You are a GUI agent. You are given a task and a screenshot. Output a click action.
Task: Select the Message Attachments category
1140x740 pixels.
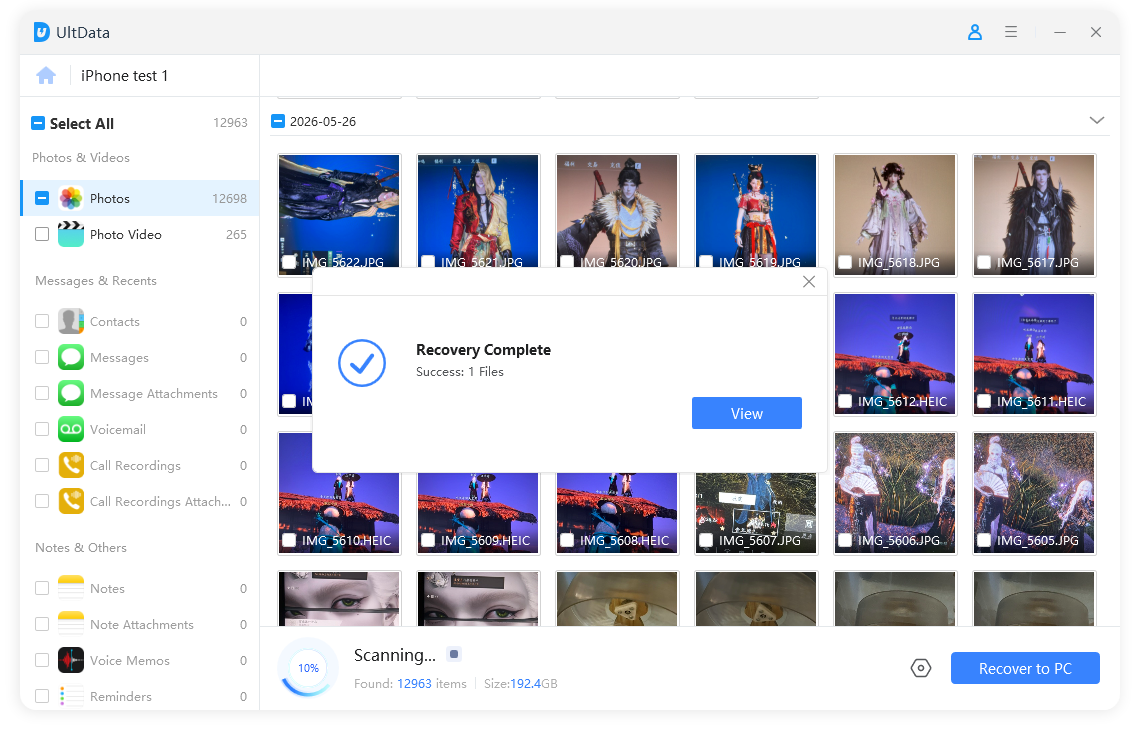pyautogui.click(x=140, y=393)
